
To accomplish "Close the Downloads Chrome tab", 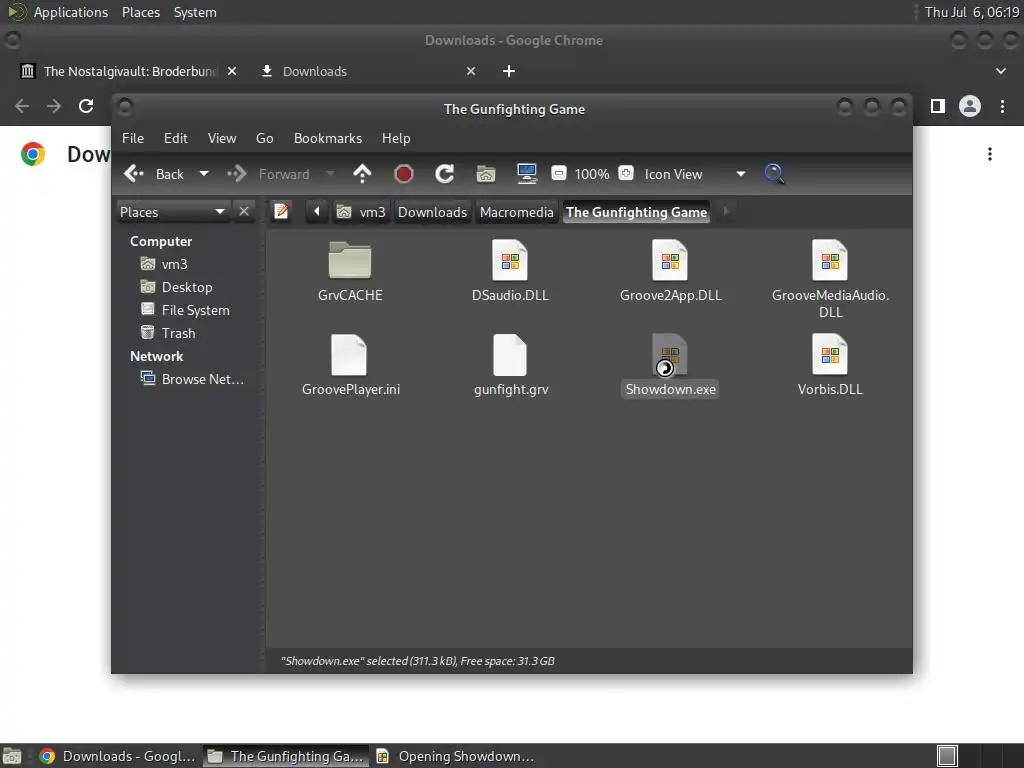I will (471, 71).
